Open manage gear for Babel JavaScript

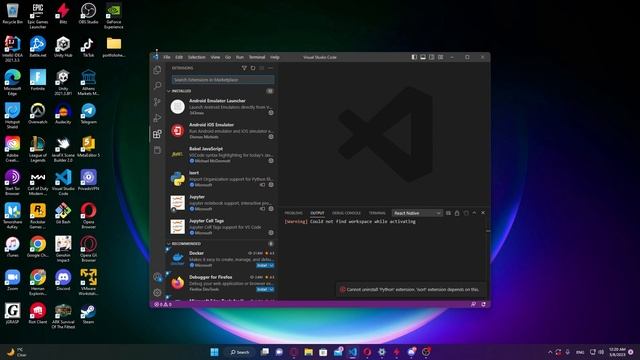[271, 161]
